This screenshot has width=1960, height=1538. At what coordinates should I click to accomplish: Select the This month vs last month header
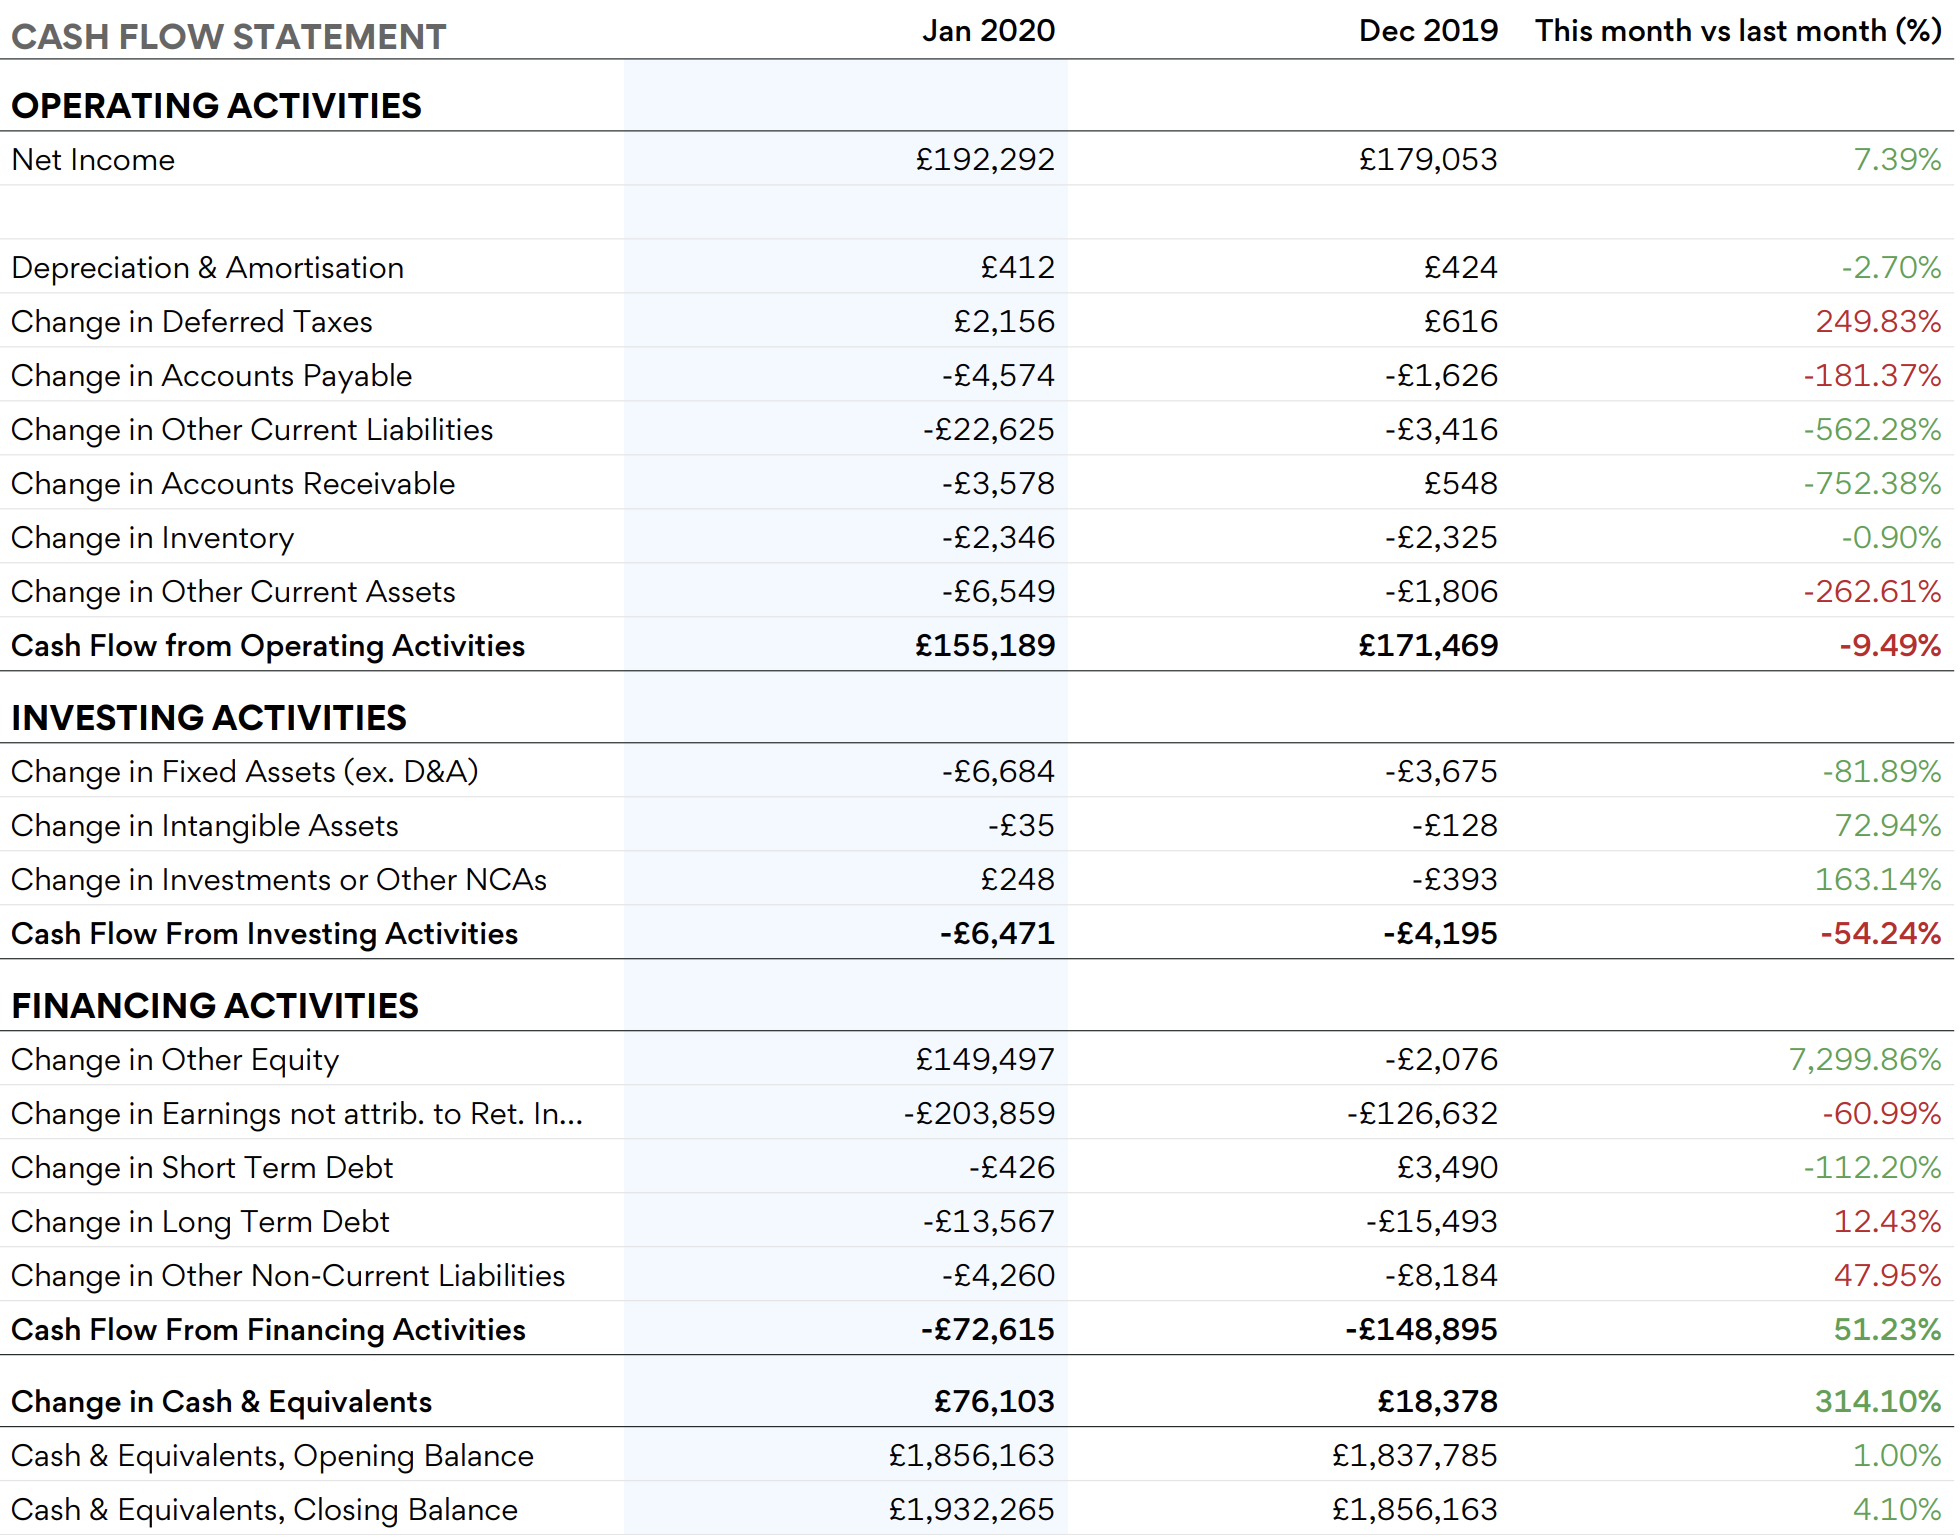(1737, 31)
